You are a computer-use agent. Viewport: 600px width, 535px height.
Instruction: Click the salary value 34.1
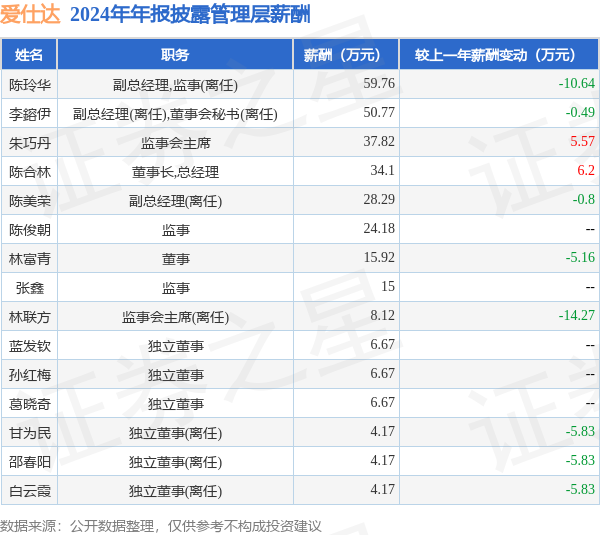tap(382, 170)
